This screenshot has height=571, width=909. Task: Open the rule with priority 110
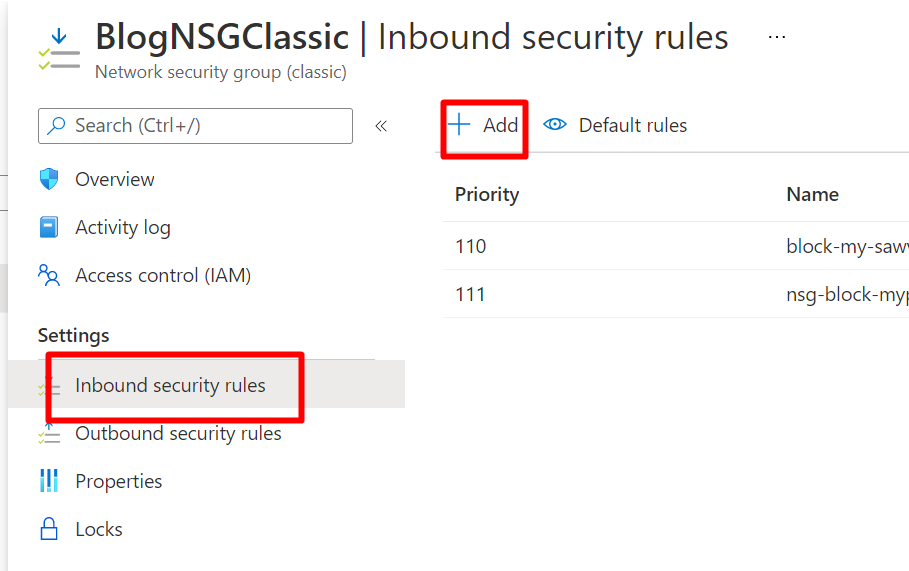pos(471,246)
